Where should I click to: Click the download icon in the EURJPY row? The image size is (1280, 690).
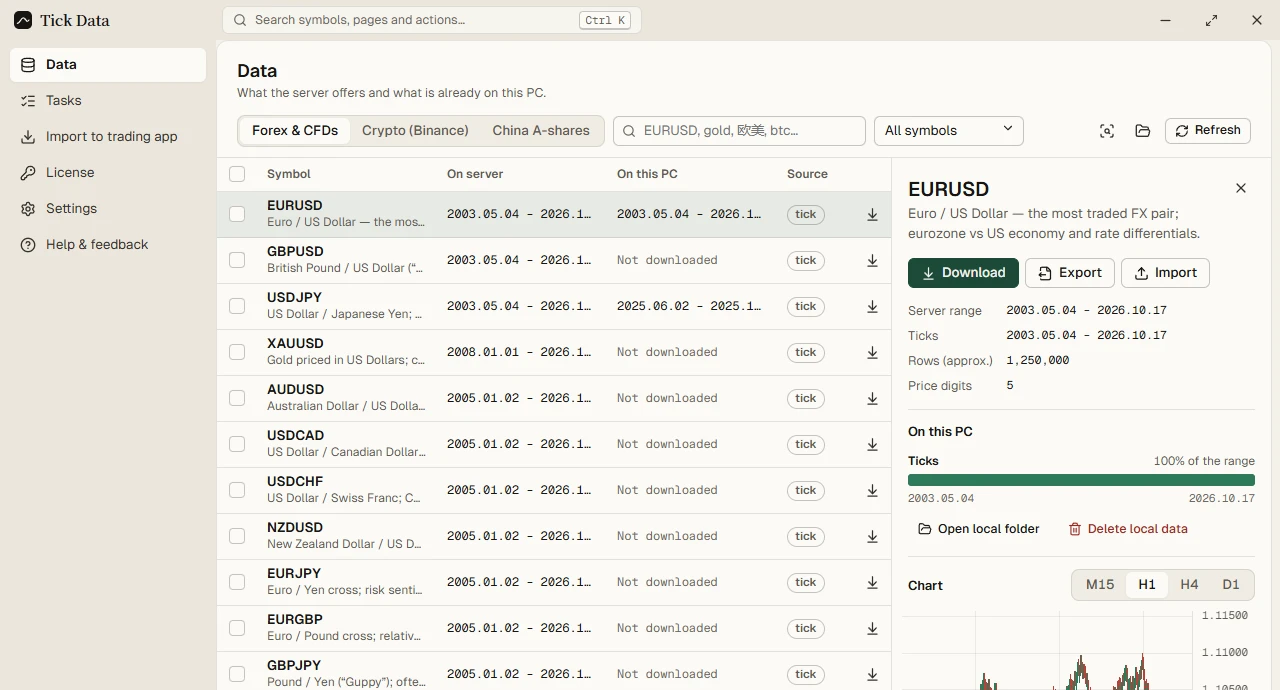point(872,583)
